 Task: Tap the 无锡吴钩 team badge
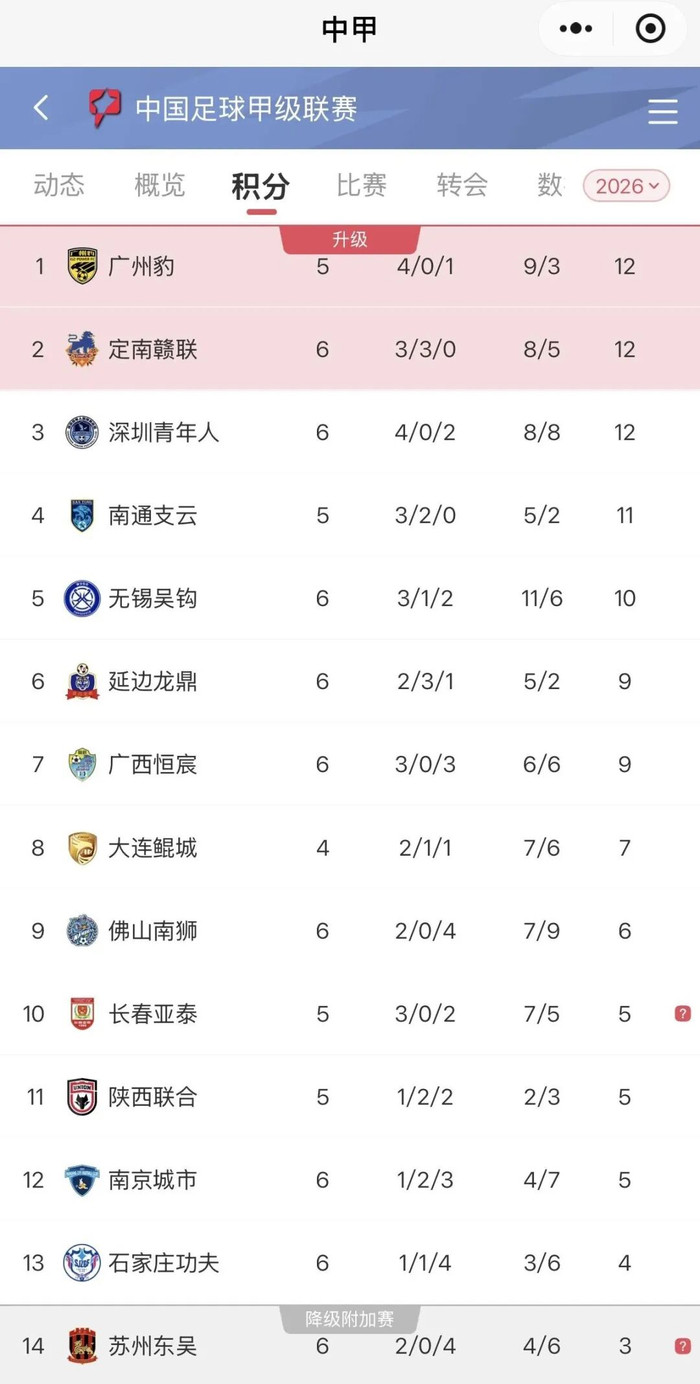click(82, 598)
